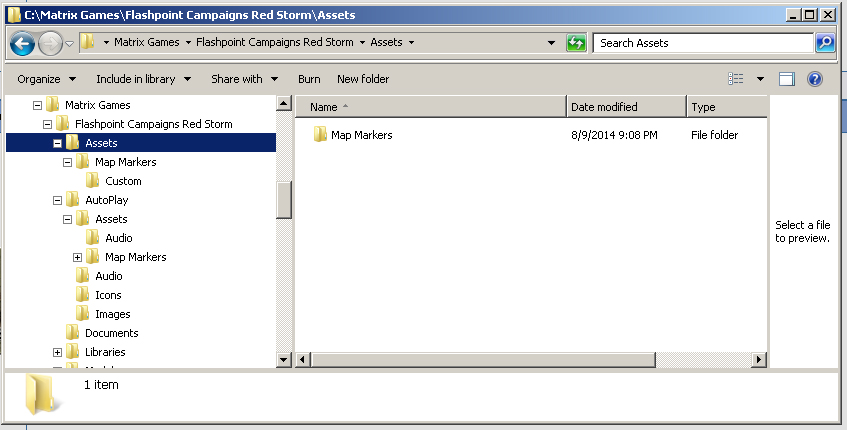Collapse the AutoPlay tree node
Image resolution: width=847 pixels, height=430 pixels.
click(57, 200)
